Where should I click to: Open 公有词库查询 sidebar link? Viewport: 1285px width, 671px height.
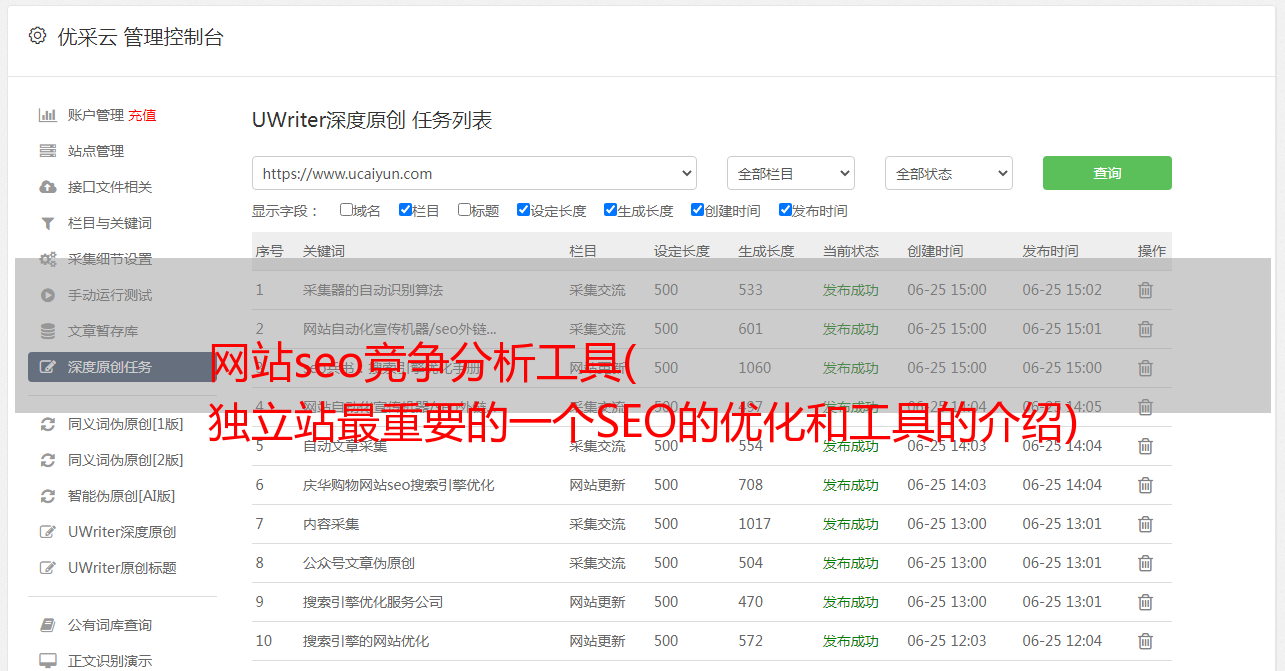pos(110,625)
